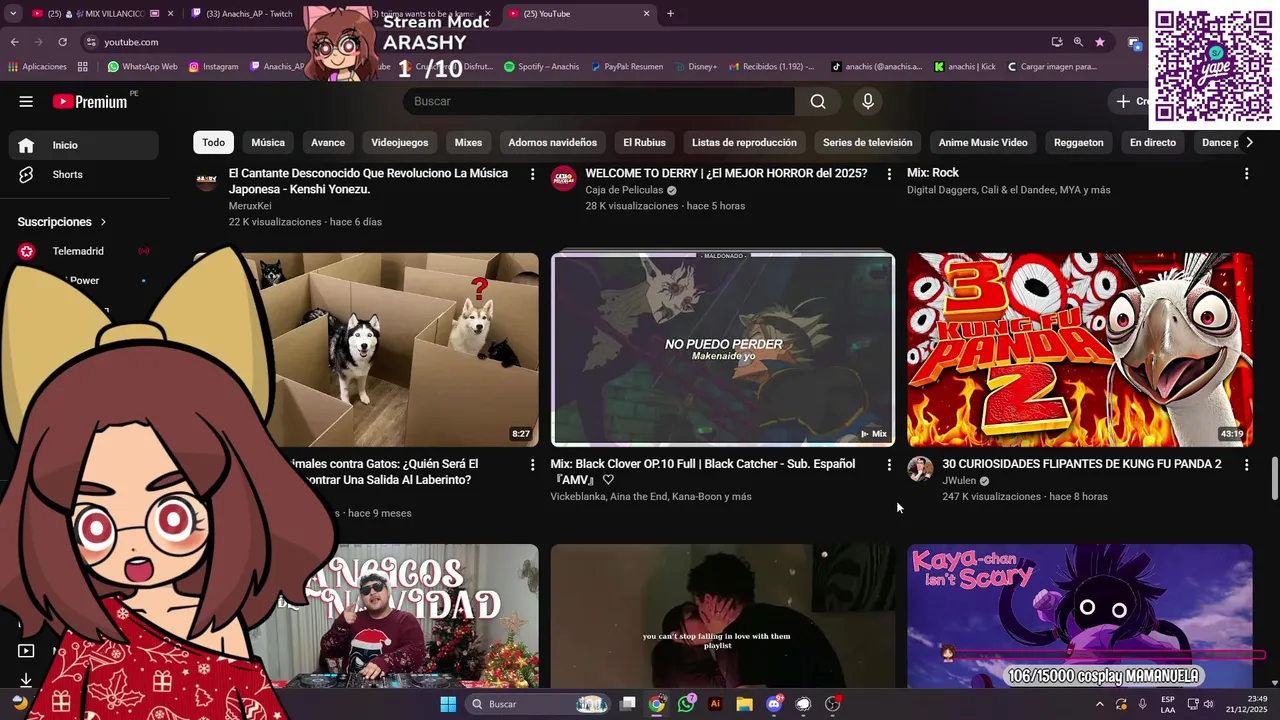The image size is (1280, 720).
Task: Open new browser tab with plus
Action: (x=670, y=13)
